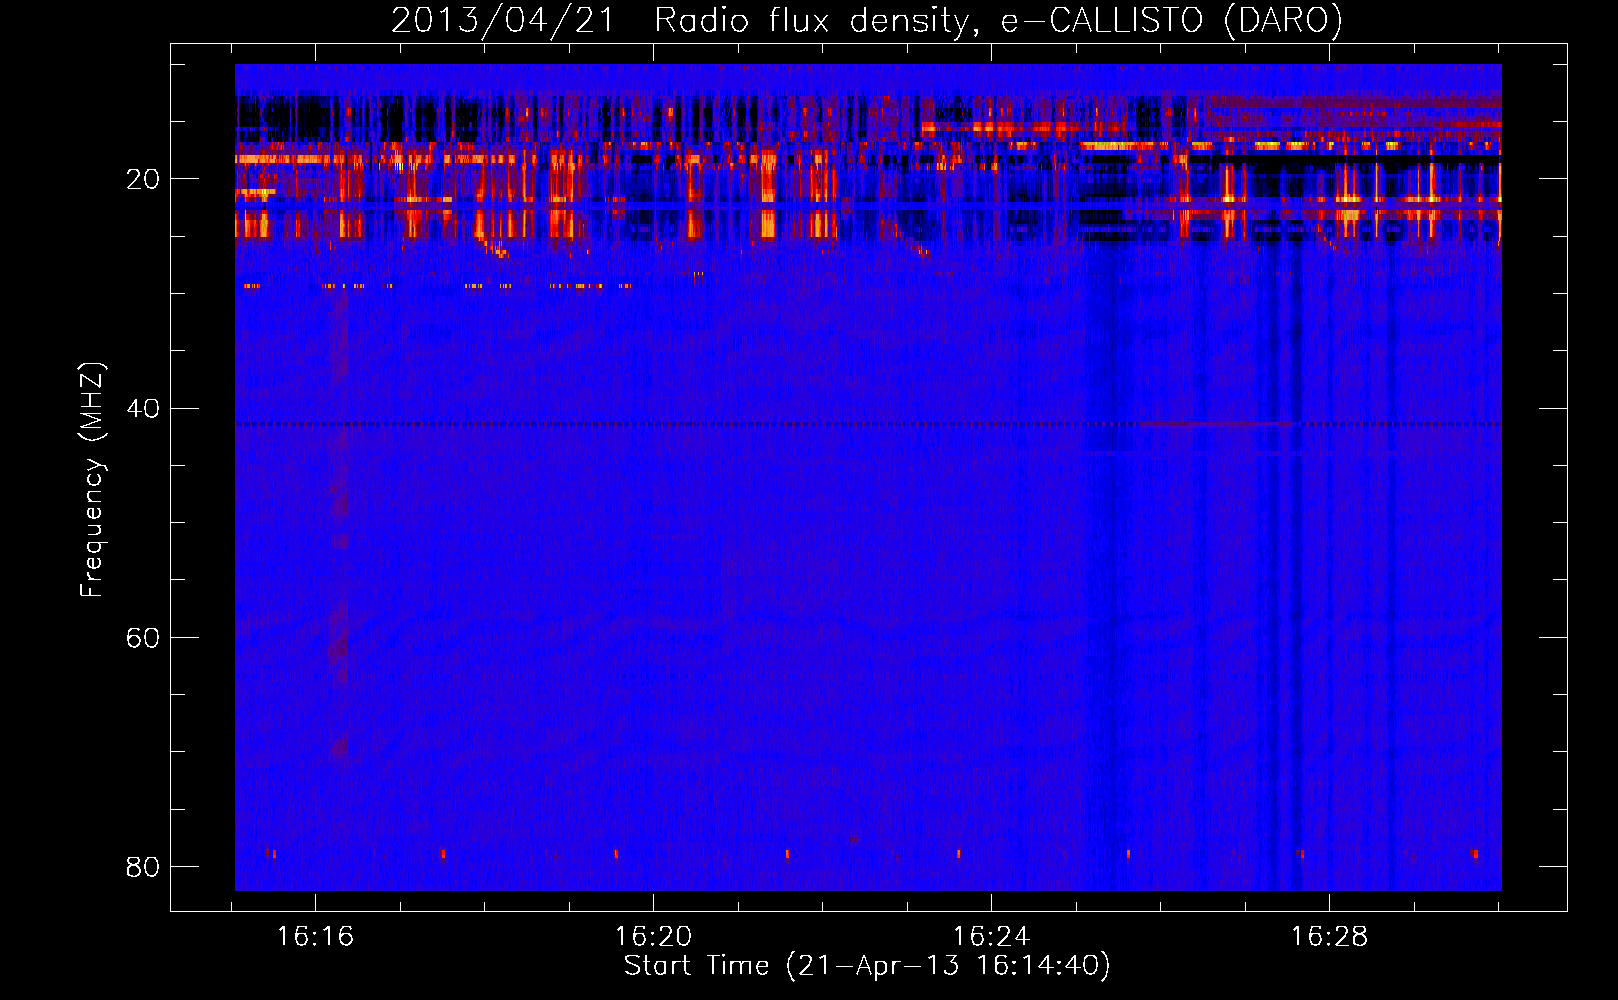Viewport: 1618px width, 1000px height.
Task: Click the 16:16 time tick label
Action: [x=315, y=937]
